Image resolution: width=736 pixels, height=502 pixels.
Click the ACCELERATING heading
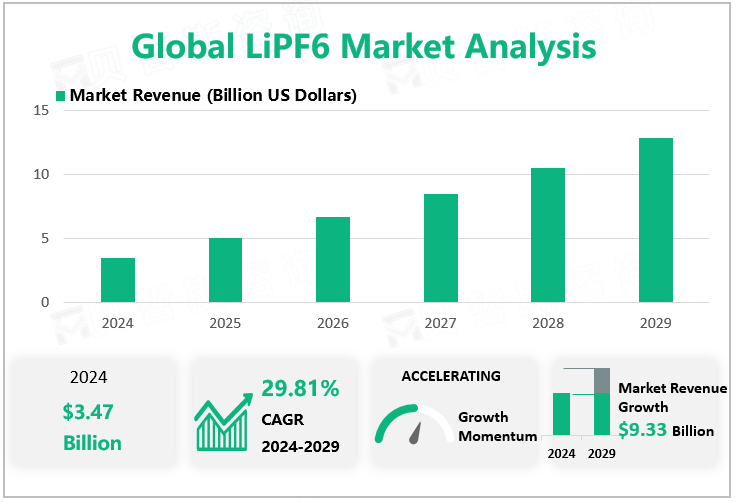451,376
